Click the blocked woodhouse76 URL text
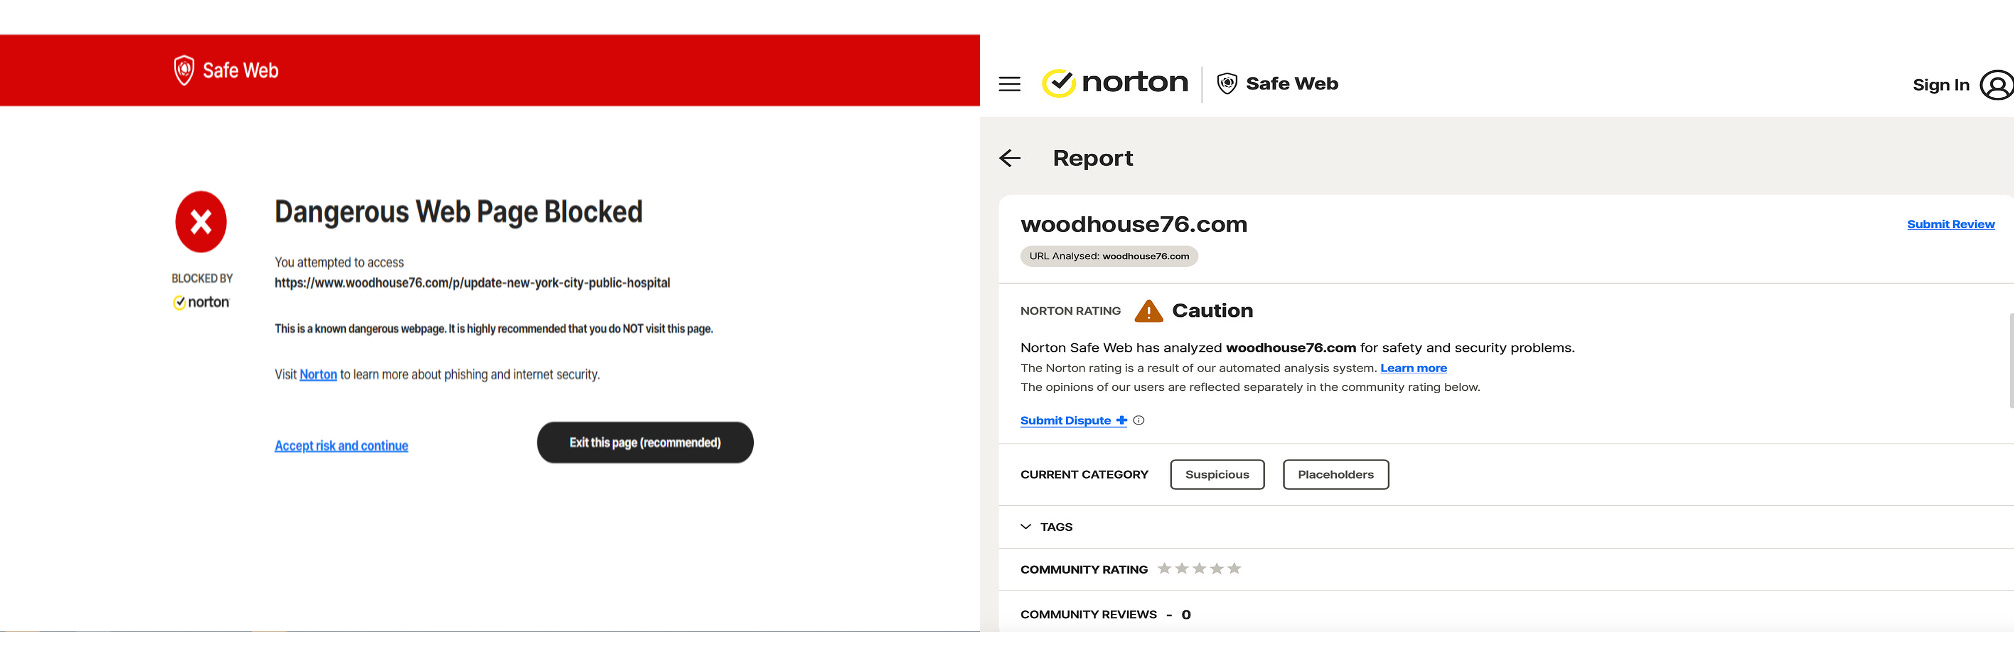Image resolution: width=2014 pixels, height=664 pixels. (472, 283)
